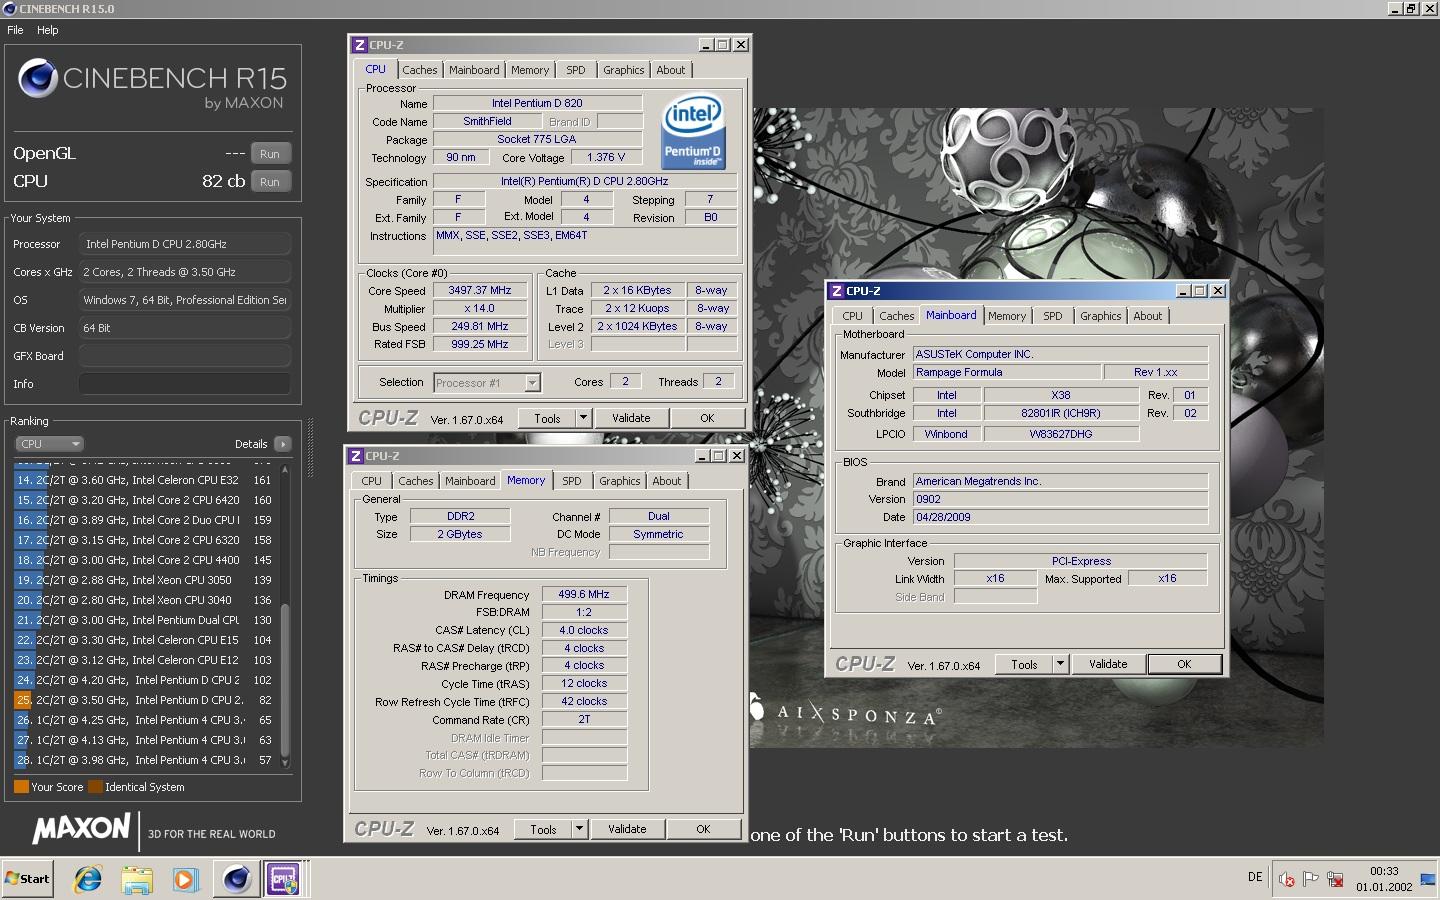Select ranking row 14 Celeron E32

click(x=146, y=480)
